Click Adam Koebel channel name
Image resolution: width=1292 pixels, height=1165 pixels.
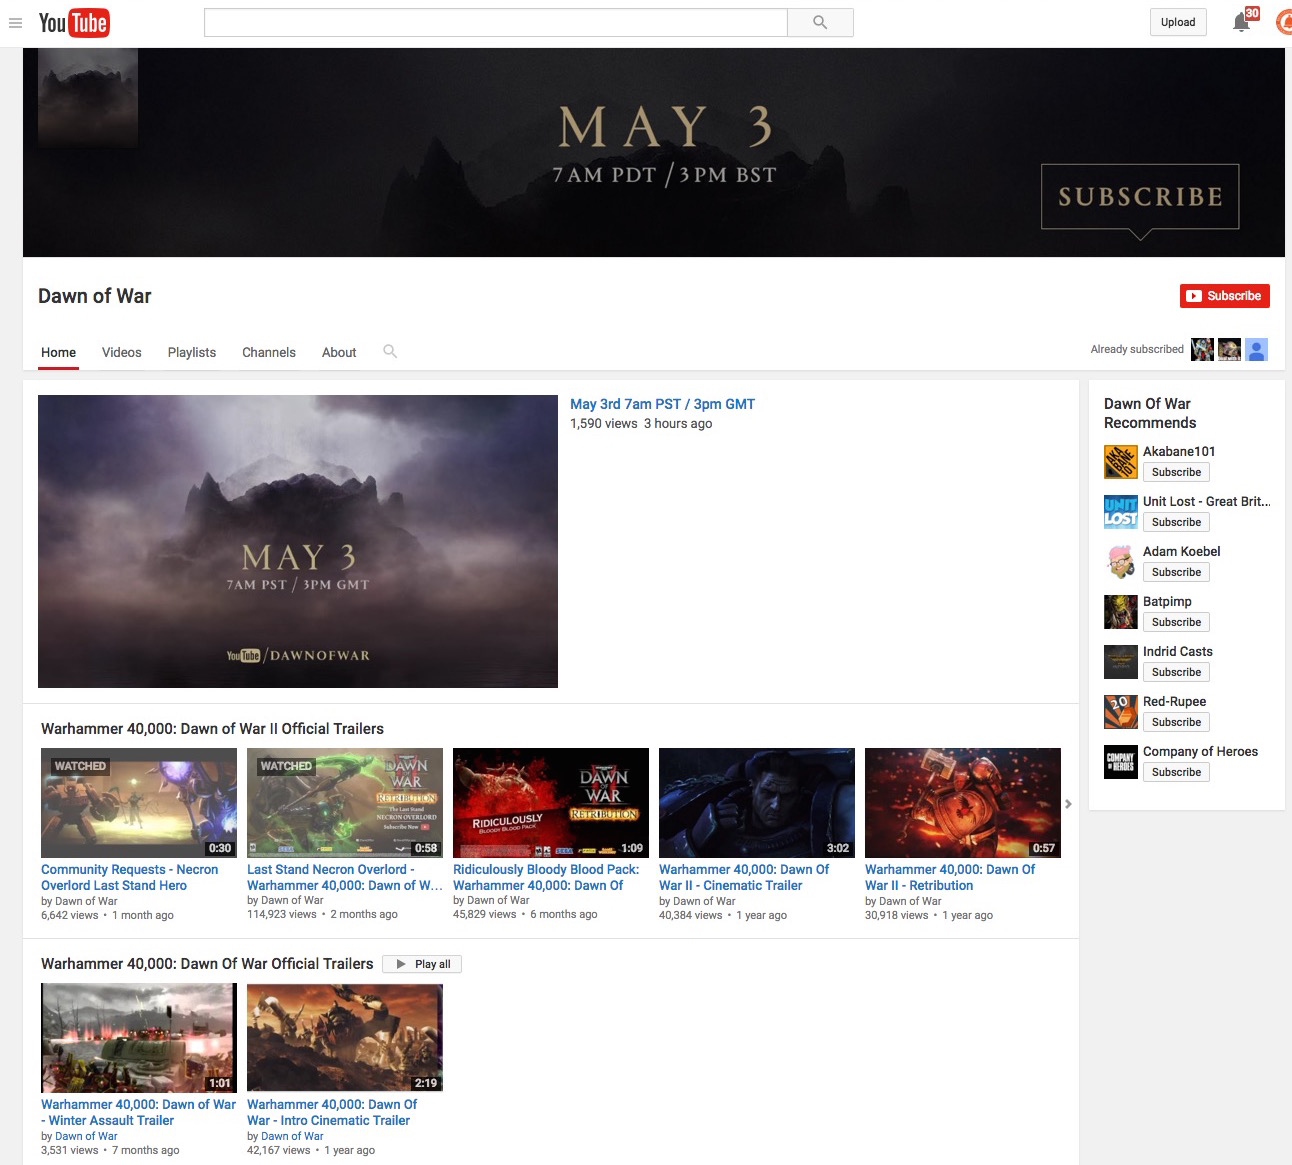(1181, 552)
